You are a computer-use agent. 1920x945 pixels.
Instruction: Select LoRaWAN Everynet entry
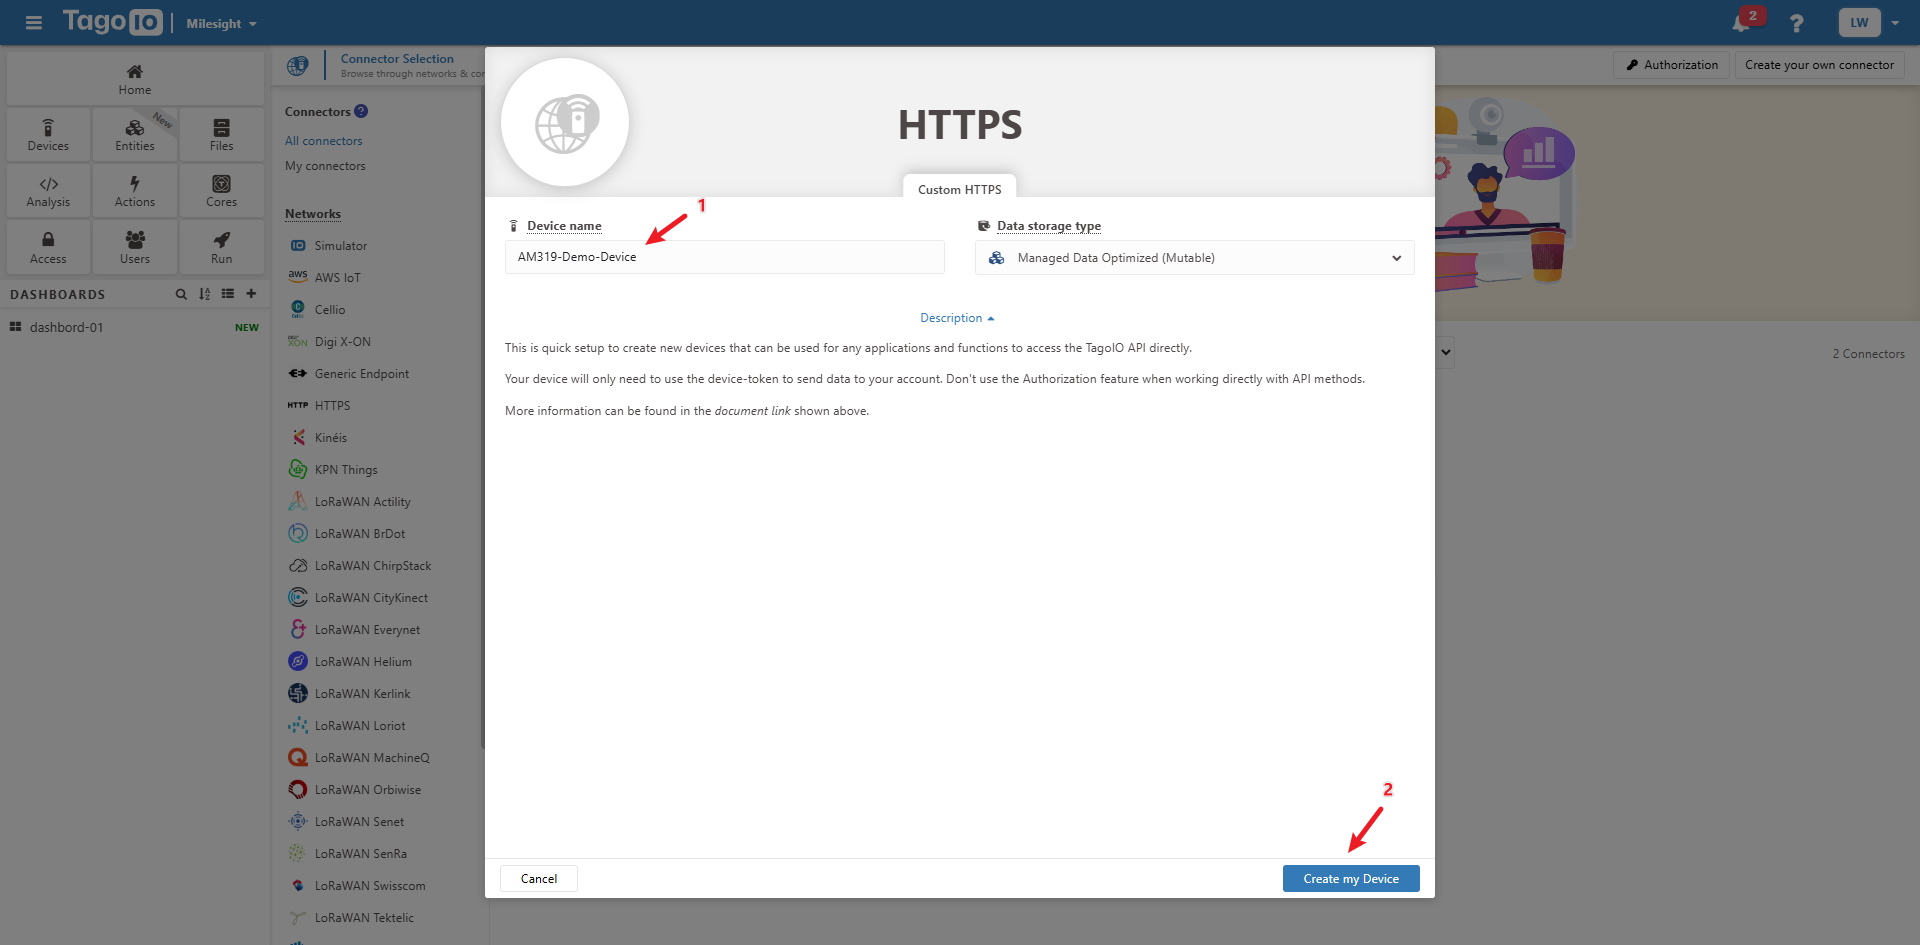[367, 630]
